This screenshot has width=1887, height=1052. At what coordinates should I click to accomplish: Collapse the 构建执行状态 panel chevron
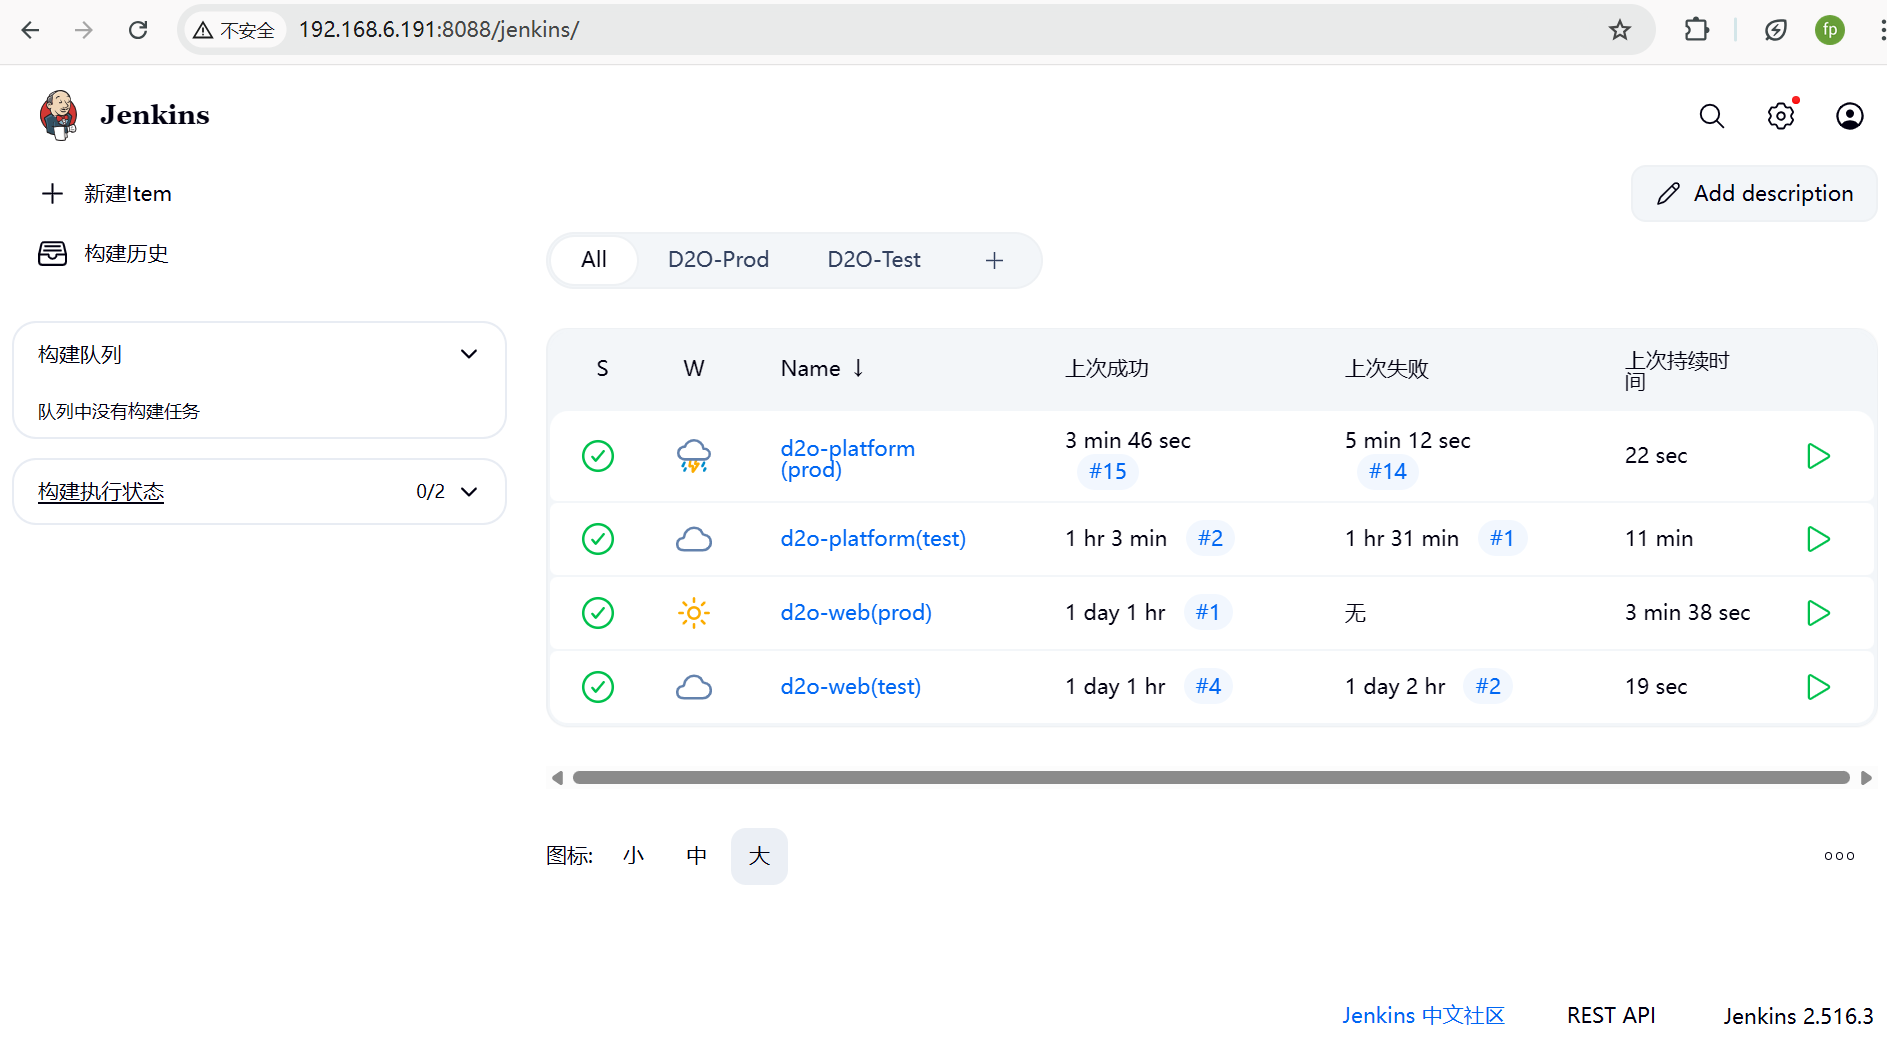469,492
